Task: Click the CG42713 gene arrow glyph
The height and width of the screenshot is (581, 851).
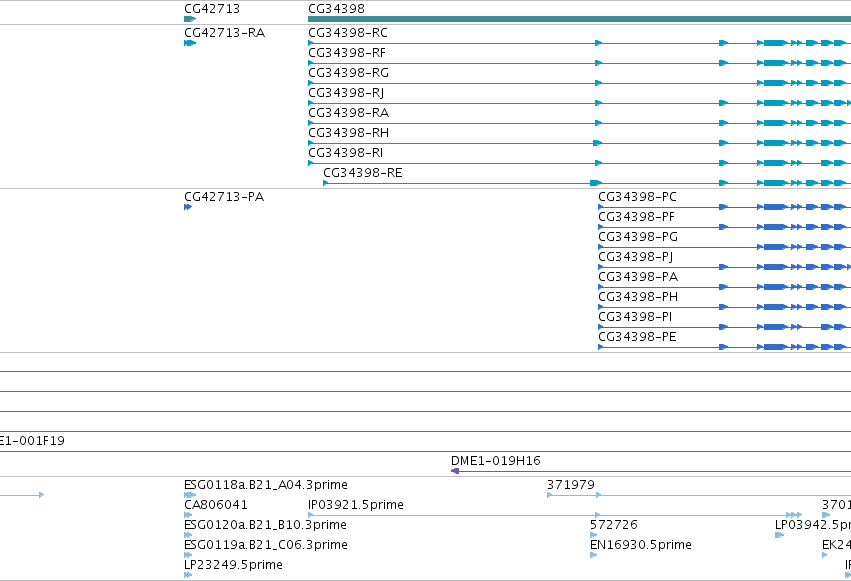Action: coord(190,19)
